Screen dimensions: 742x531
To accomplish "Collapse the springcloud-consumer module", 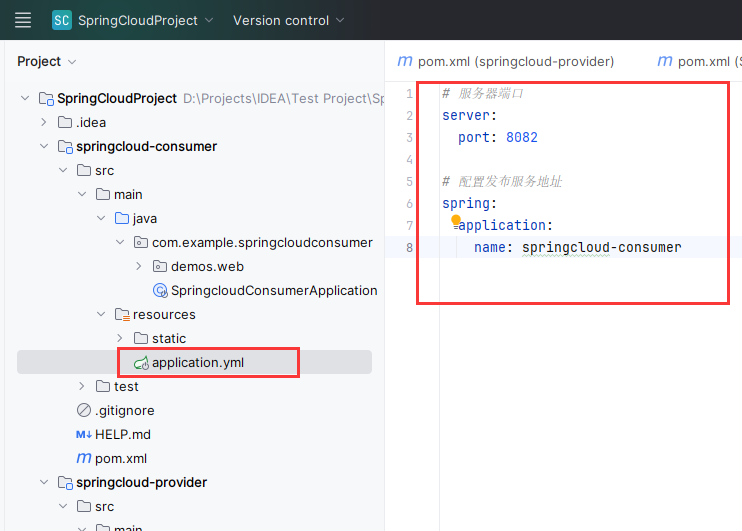I will [x=44, y=146].
